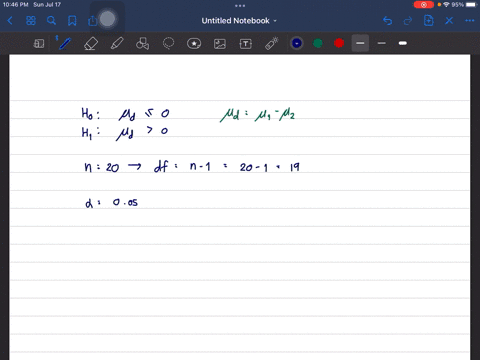
Task: Tap the handwritten 'α = 0.05' line
Action: pos(111,202)
